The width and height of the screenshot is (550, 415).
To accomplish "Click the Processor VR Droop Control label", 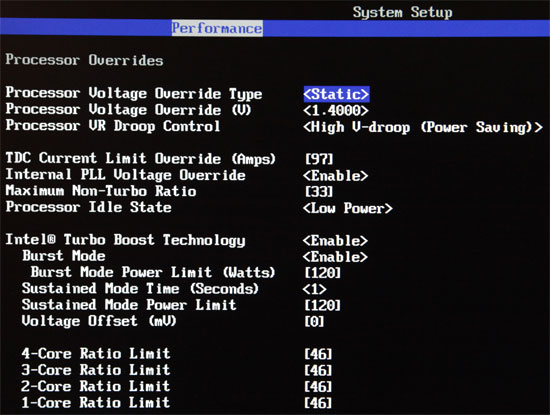I will [113, 126].
